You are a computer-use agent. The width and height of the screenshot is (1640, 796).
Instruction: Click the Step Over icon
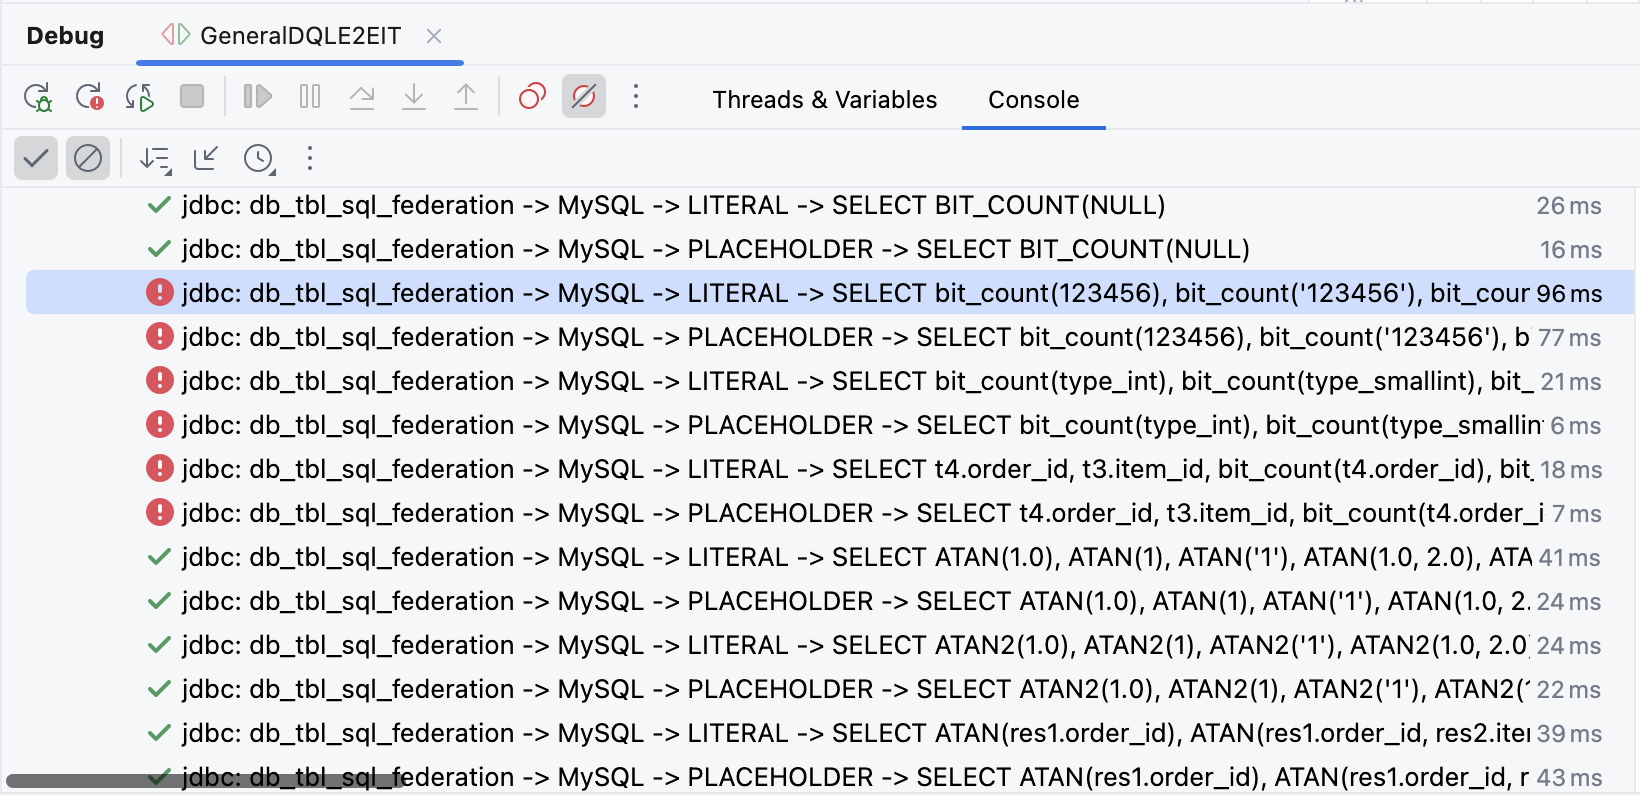362,97
